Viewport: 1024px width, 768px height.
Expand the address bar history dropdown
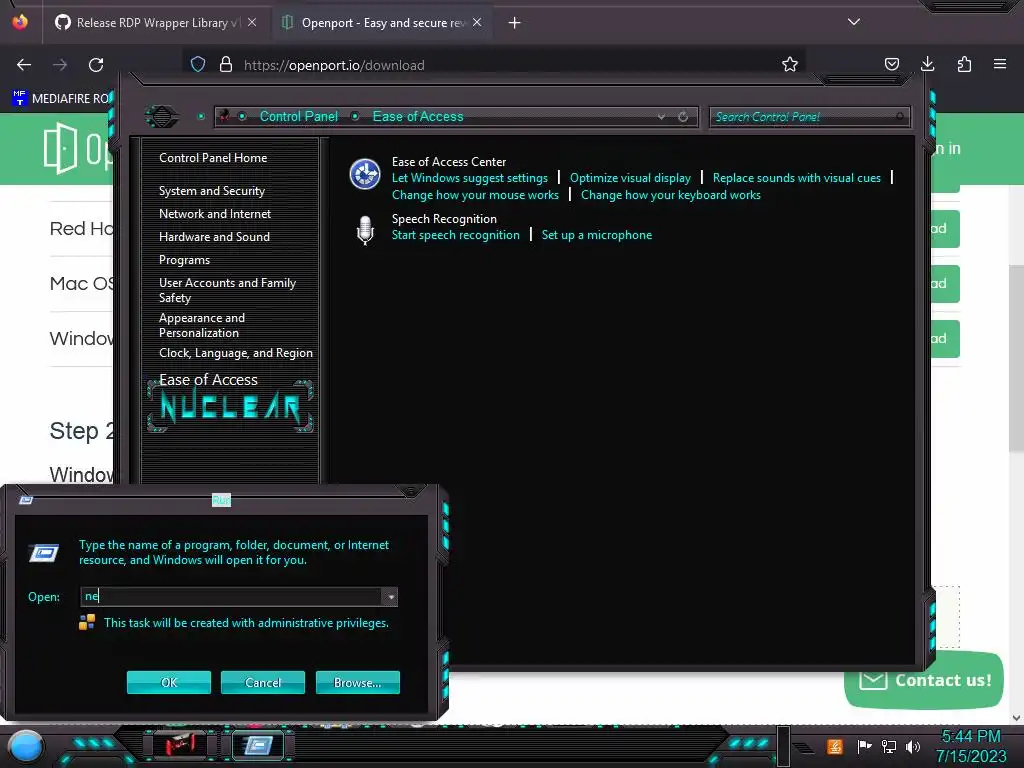coord(662,117)
